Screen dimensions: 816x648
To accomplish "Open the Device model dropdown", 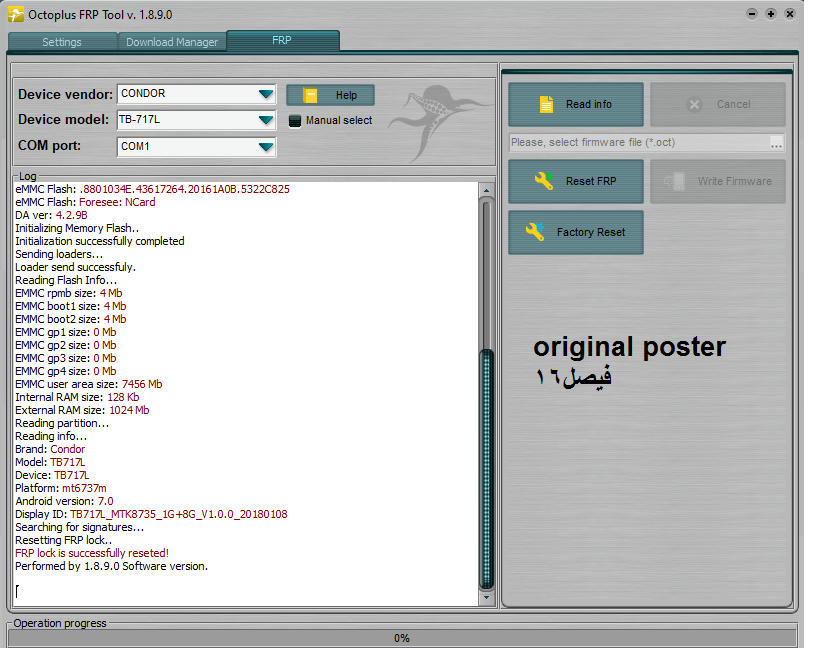I will pyautogui.click(x=265, y=120).
